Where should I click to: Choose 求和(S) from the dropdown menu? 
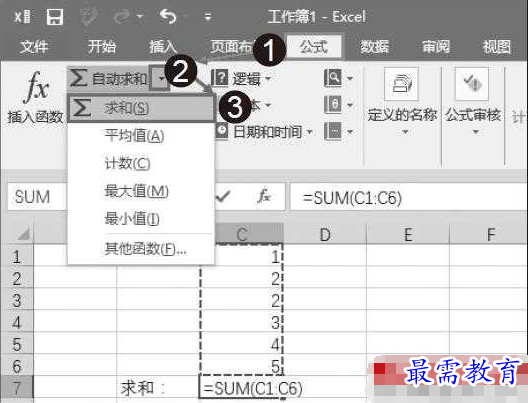click(141, 108)
